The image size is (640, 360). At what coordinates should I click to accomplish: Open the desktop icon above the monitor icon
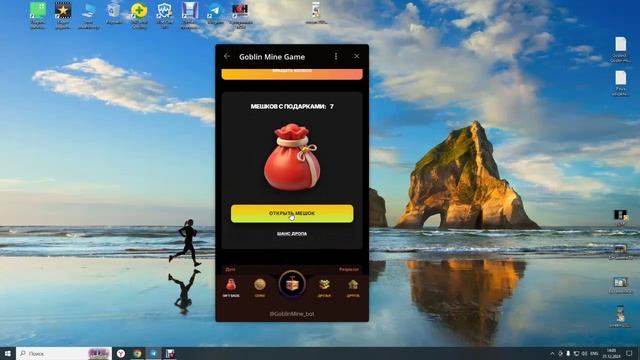[620, 251]
